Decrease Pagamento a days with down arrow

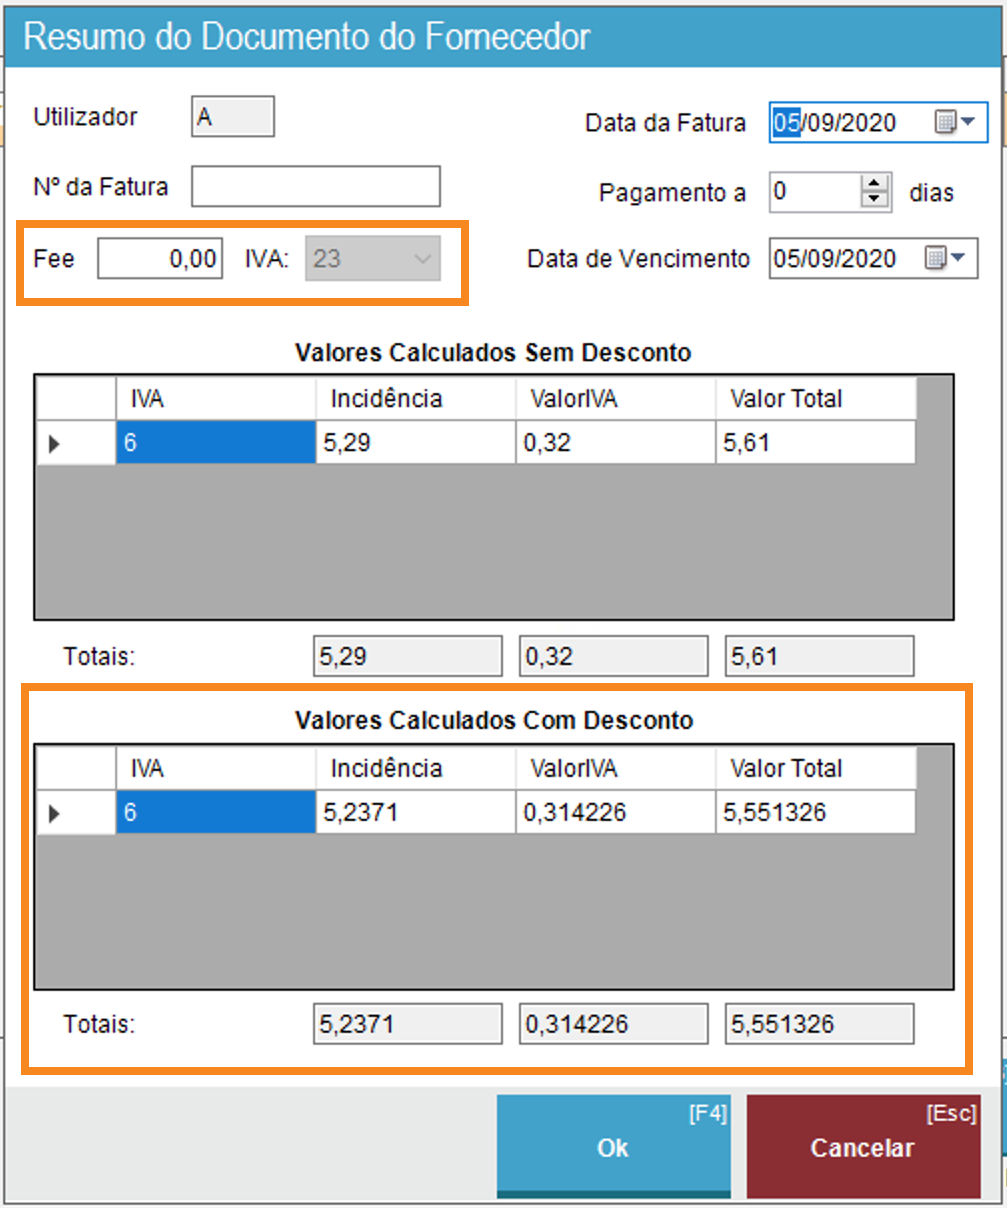point(875,199)
